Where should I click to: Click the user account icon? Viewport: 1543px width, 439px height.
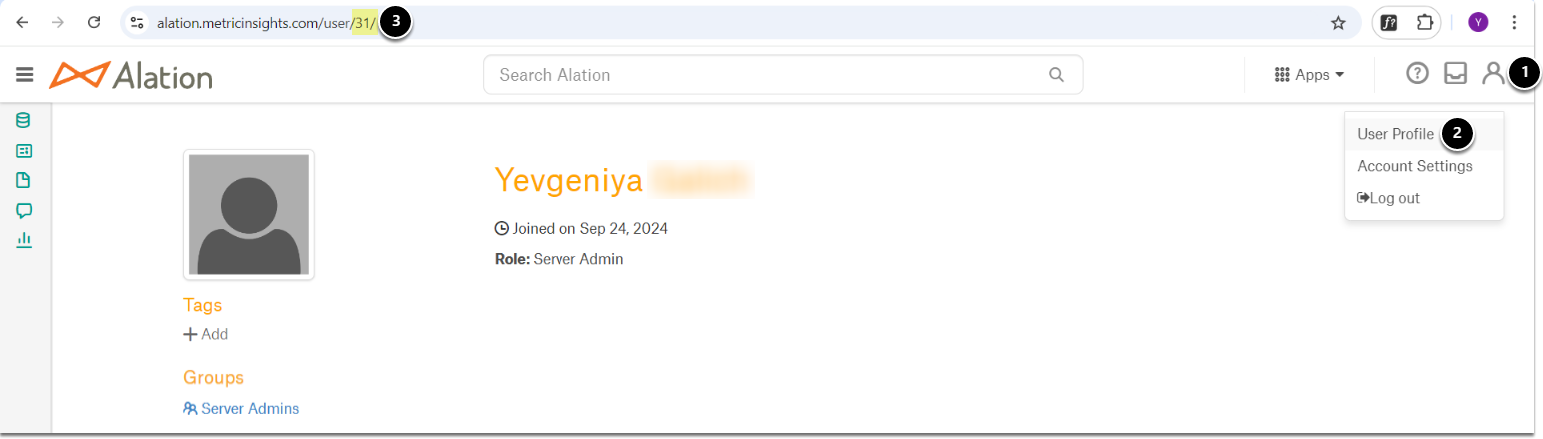pyautogui.click(x=1492, y=74)
